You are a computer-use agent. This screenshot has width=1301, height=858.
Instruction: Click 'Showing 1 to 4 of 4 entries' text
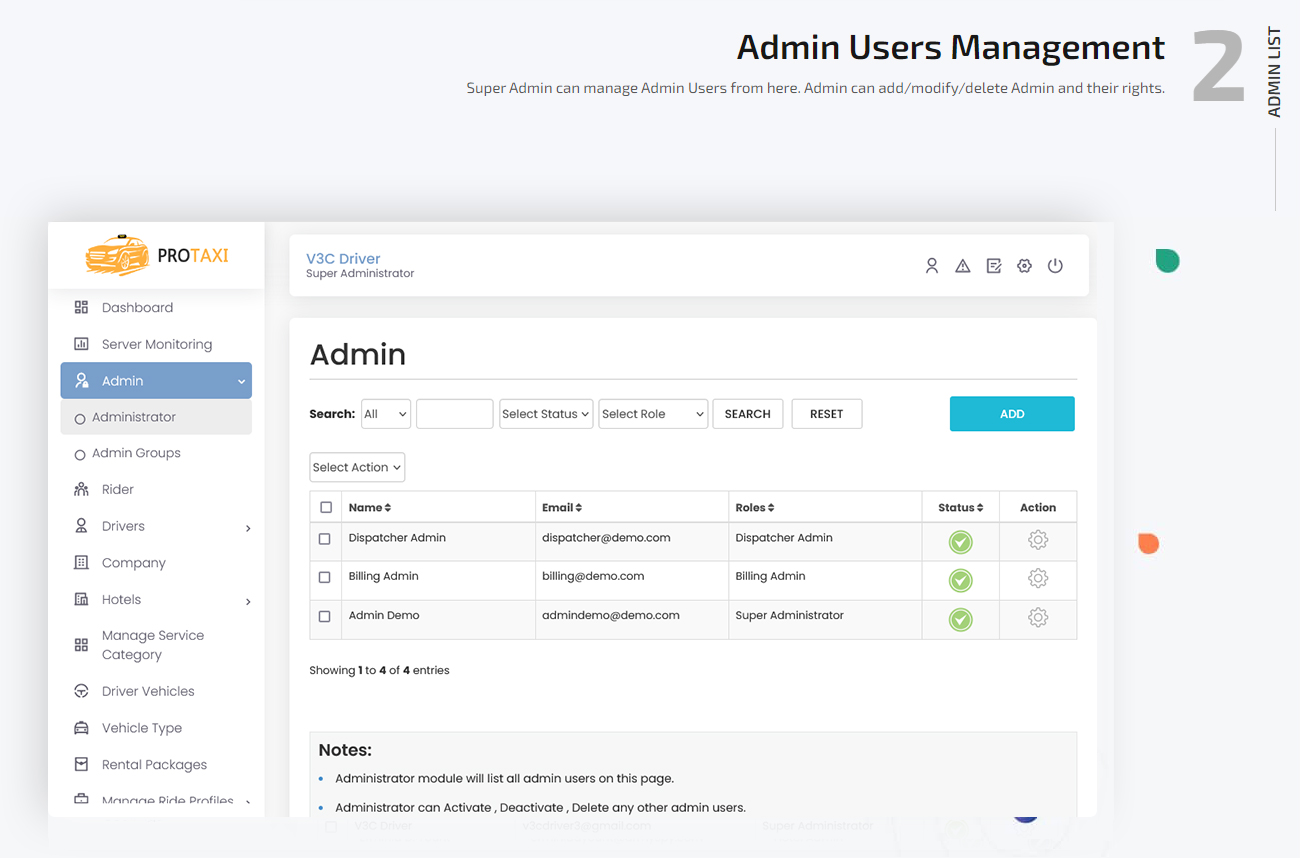379,670
